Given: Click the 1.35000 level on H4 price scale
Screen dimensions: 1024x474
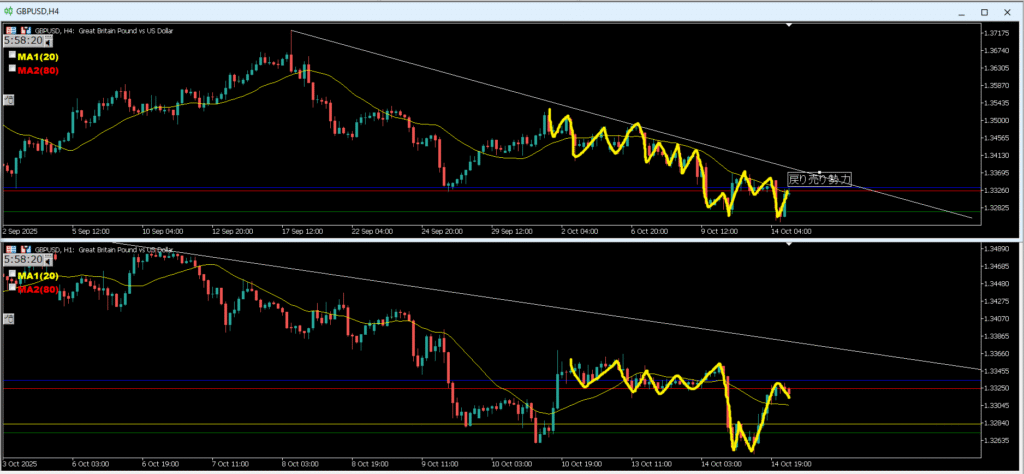Looking at the screenshot, I should click(x=995, y=120).
